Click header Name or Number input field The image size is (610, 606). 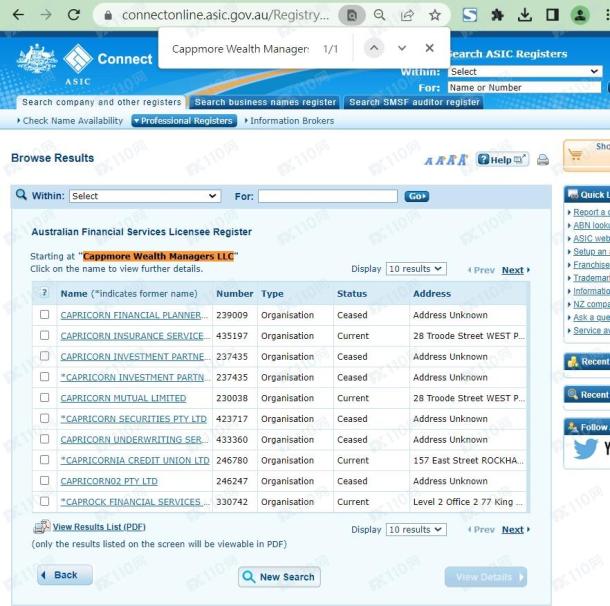[x=524, y=88]
